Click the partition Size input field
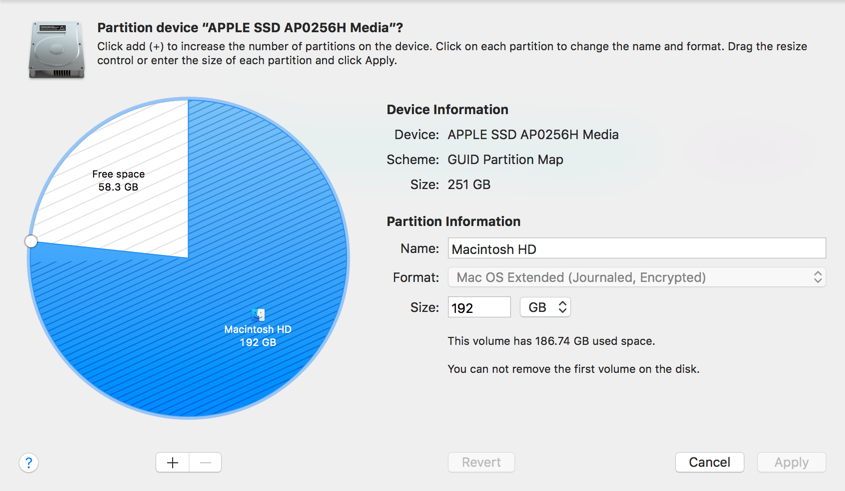Viewport: 845px width, 491px height. (479, 307)
